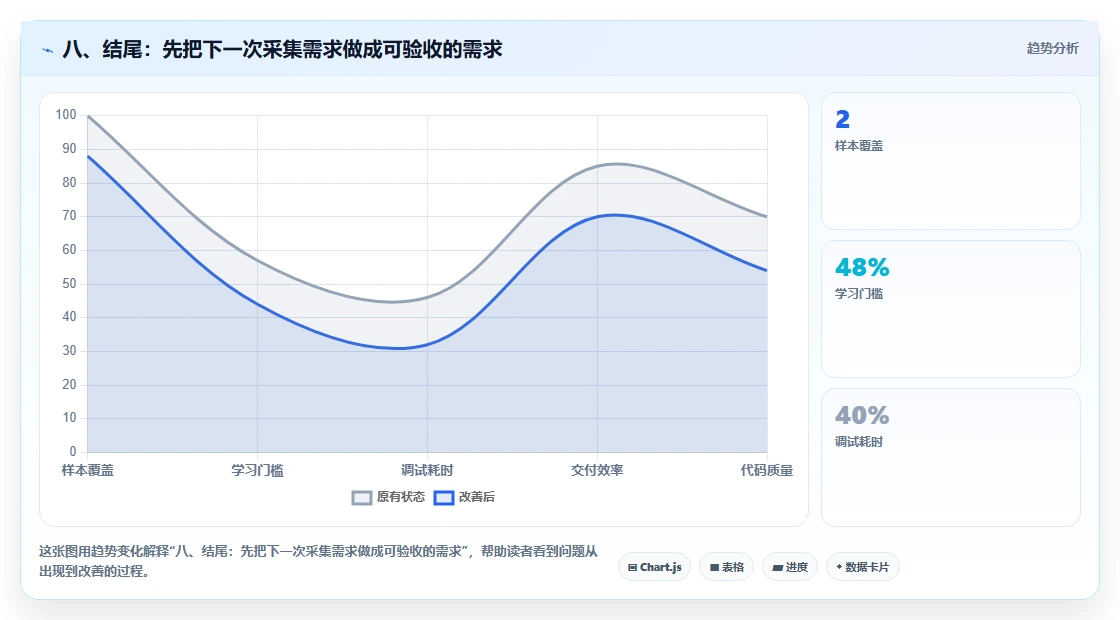Click the 样本覆盖 x-axis label
The width and height of the screenshot is (1120, 620).
[x=88, y=470]
